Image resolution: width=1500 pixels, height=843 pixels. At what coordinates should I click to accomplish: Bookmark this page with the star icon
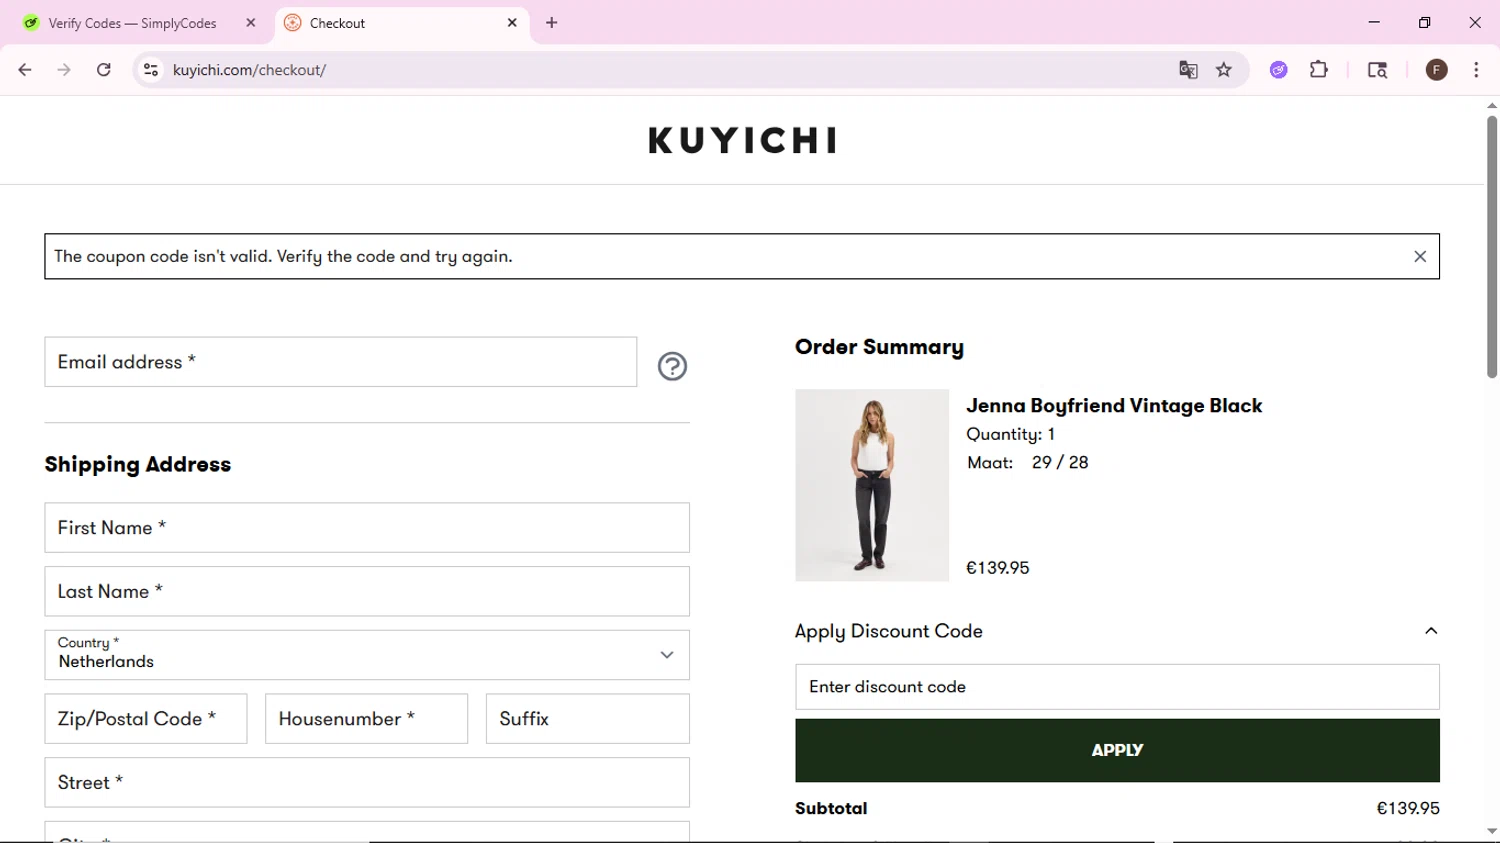pos(1224,70)
